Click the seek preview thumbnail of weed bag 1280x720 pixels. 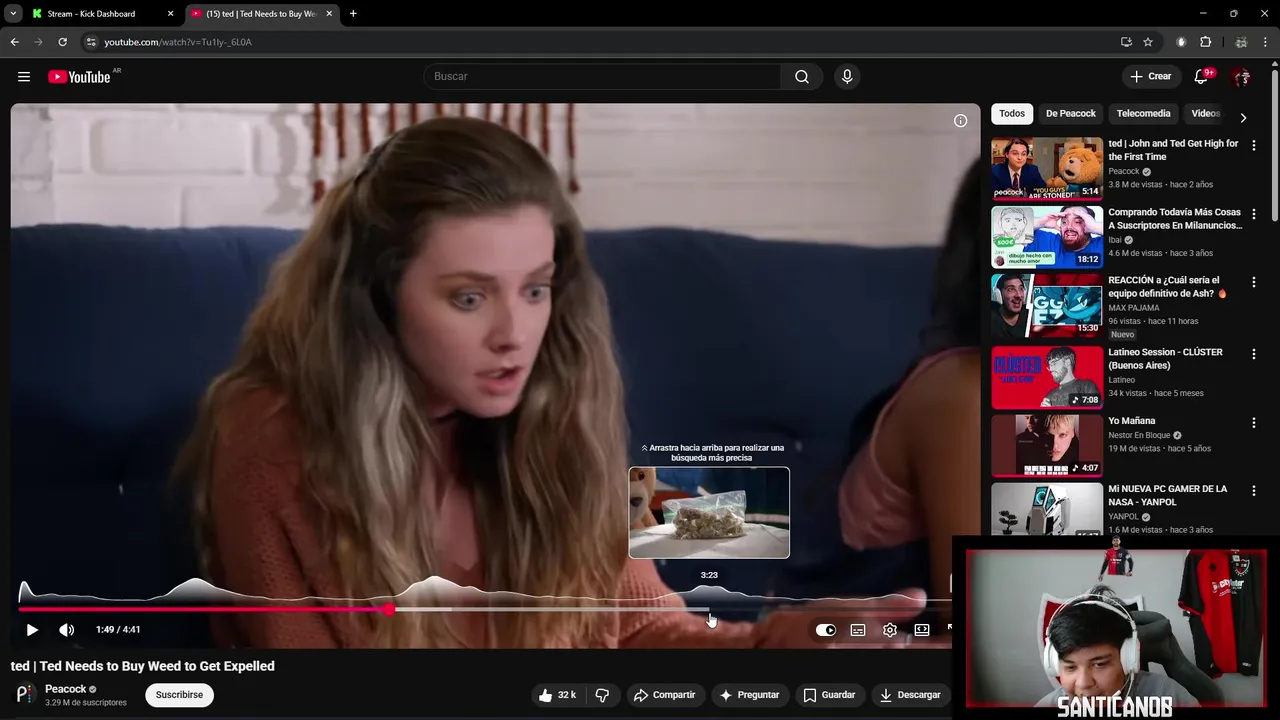coord(709,513)
